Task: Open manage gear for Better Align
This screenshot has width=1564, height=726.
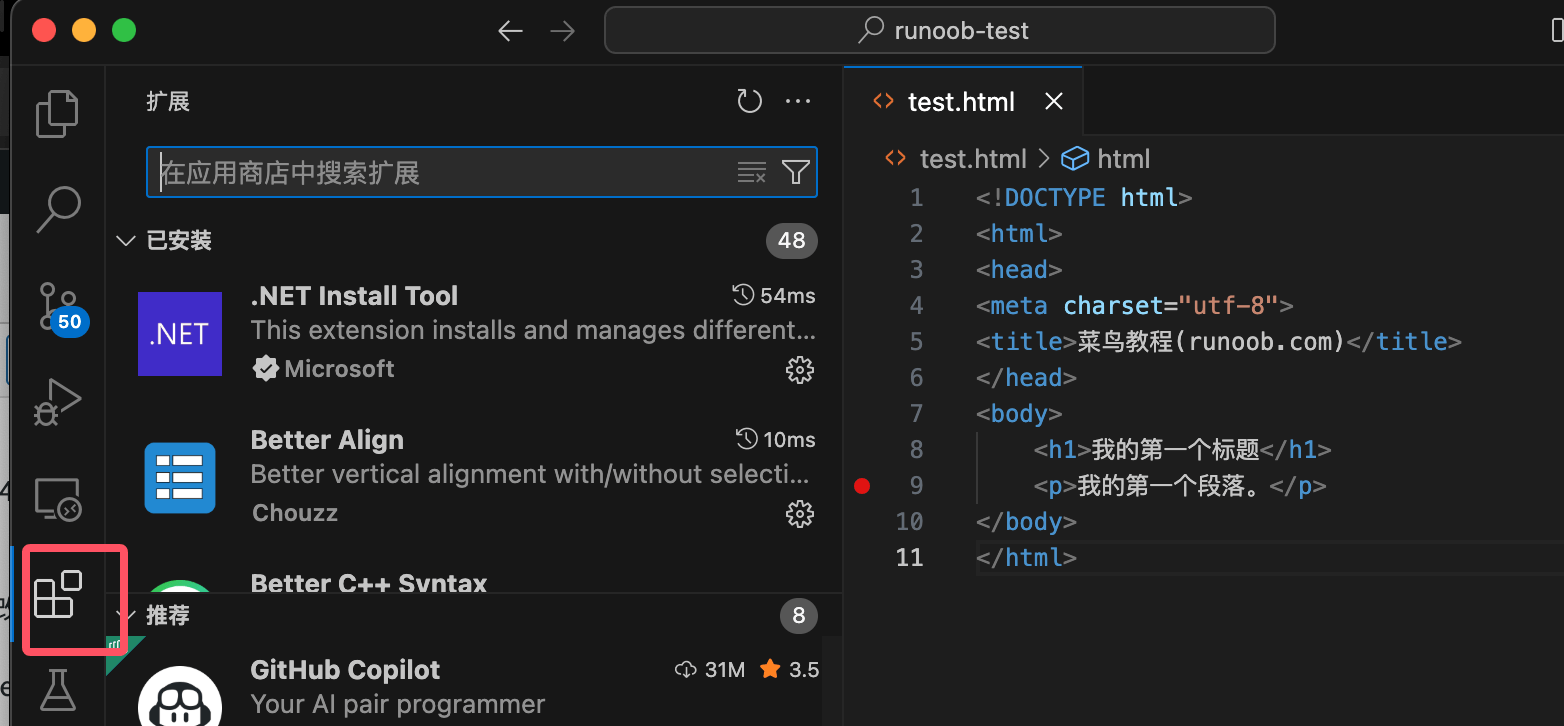Action: pos(799,514)
